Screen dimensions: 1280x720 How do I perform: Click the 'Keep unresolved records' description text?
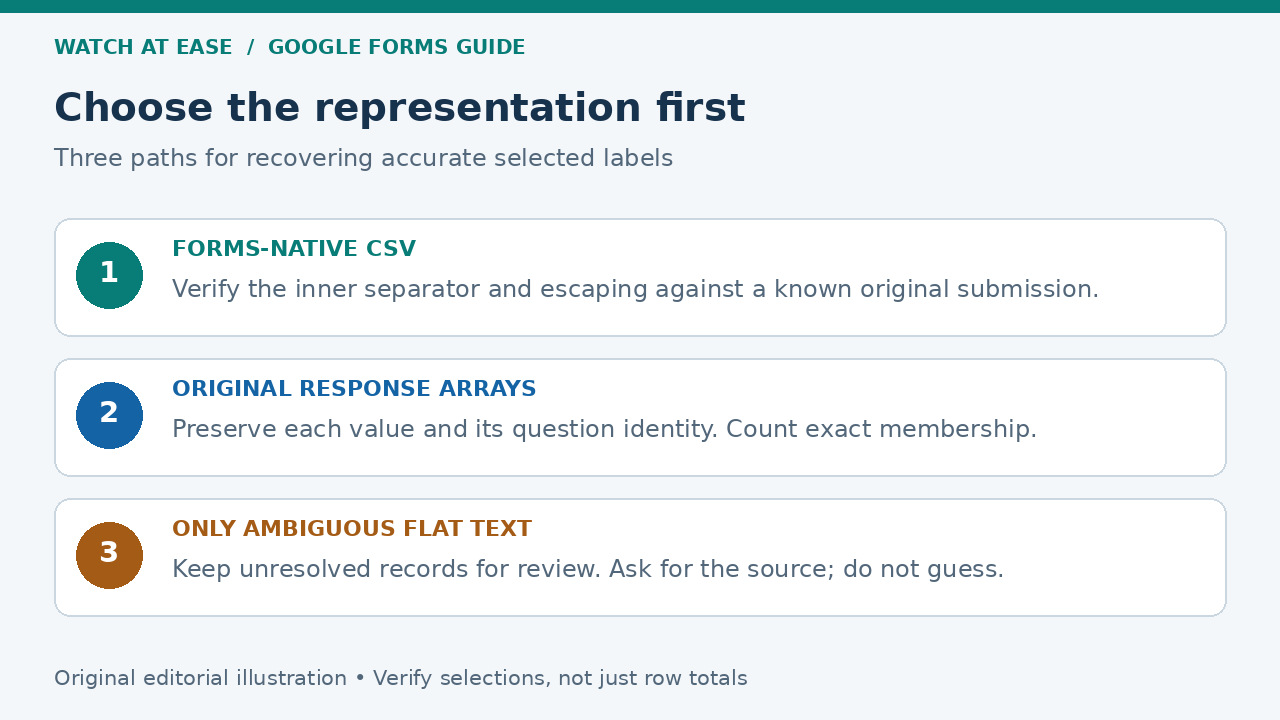coord(588,569)
